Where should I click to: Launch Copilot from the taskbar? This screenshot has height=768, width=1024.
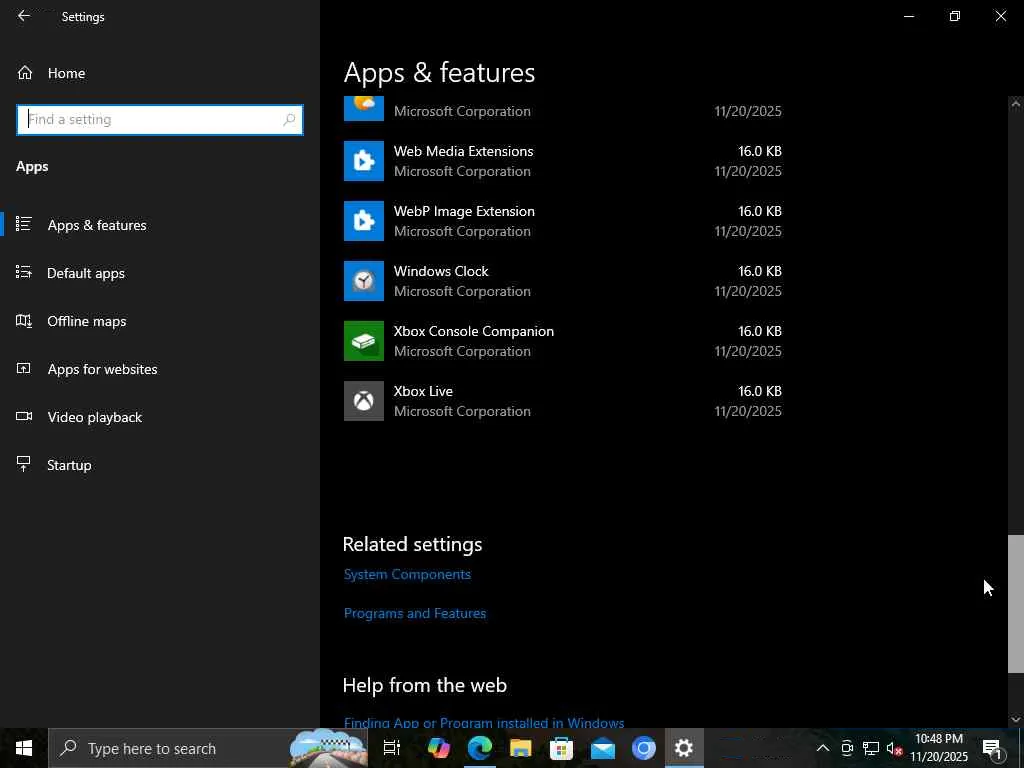(439, 748)
